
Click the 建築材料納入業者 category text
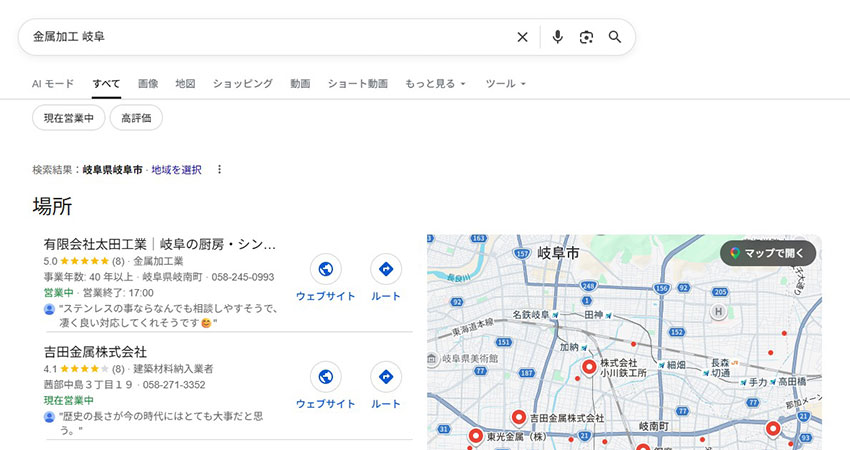(173, 369)
